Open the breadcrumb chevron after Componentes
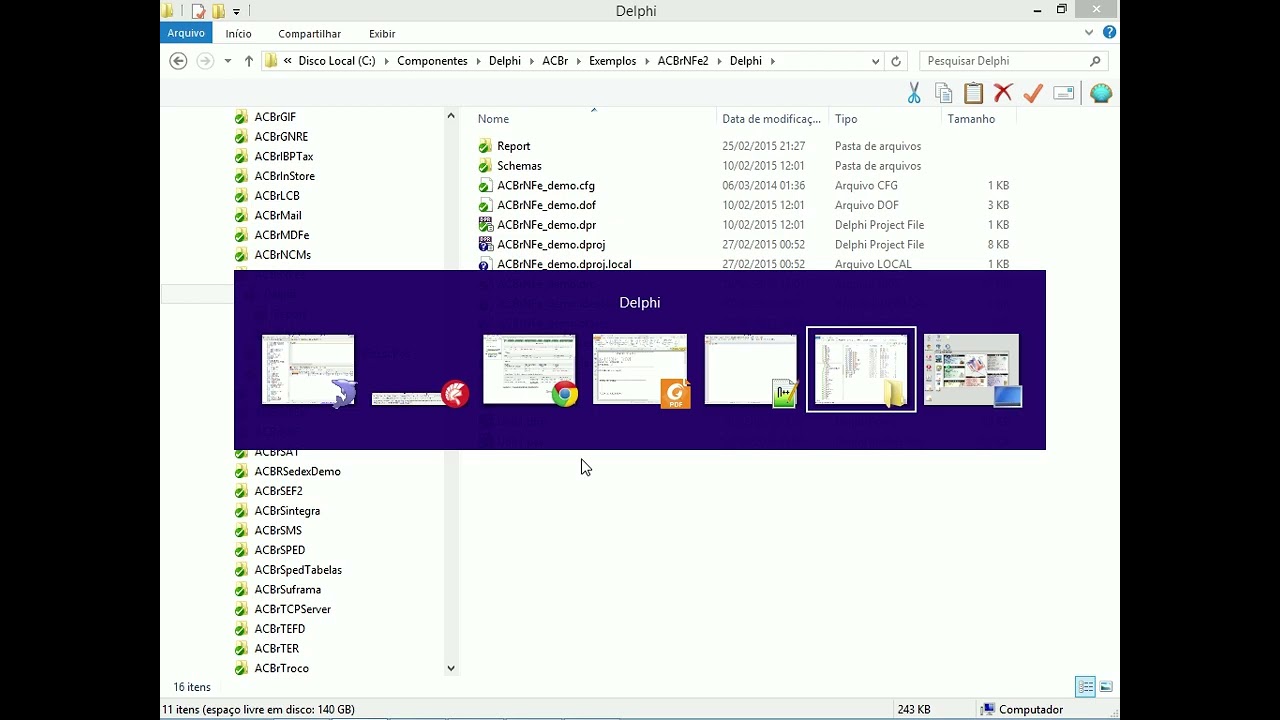The width and height of the screenshot is (1280, 720). tap(479, 61)
